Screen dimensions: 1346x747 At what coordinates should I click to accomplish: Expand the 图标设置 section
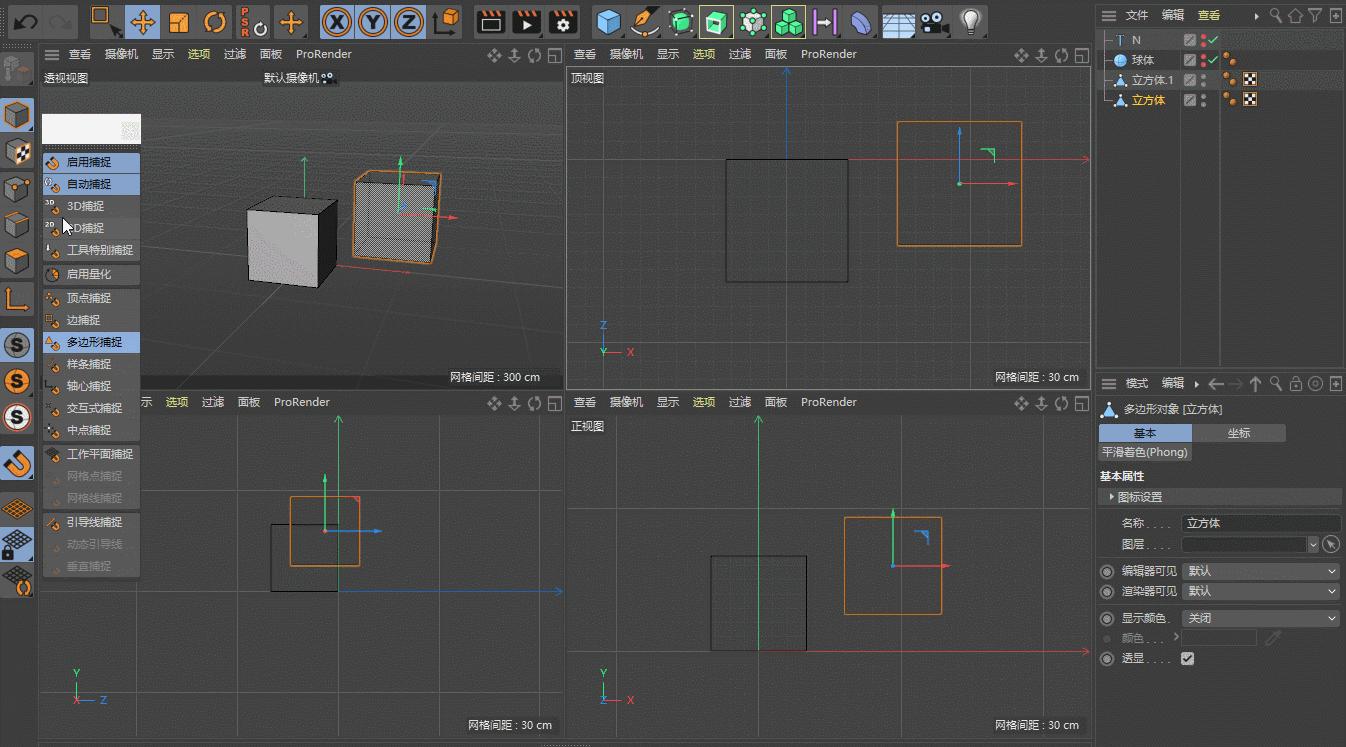tap(1139, 497)
